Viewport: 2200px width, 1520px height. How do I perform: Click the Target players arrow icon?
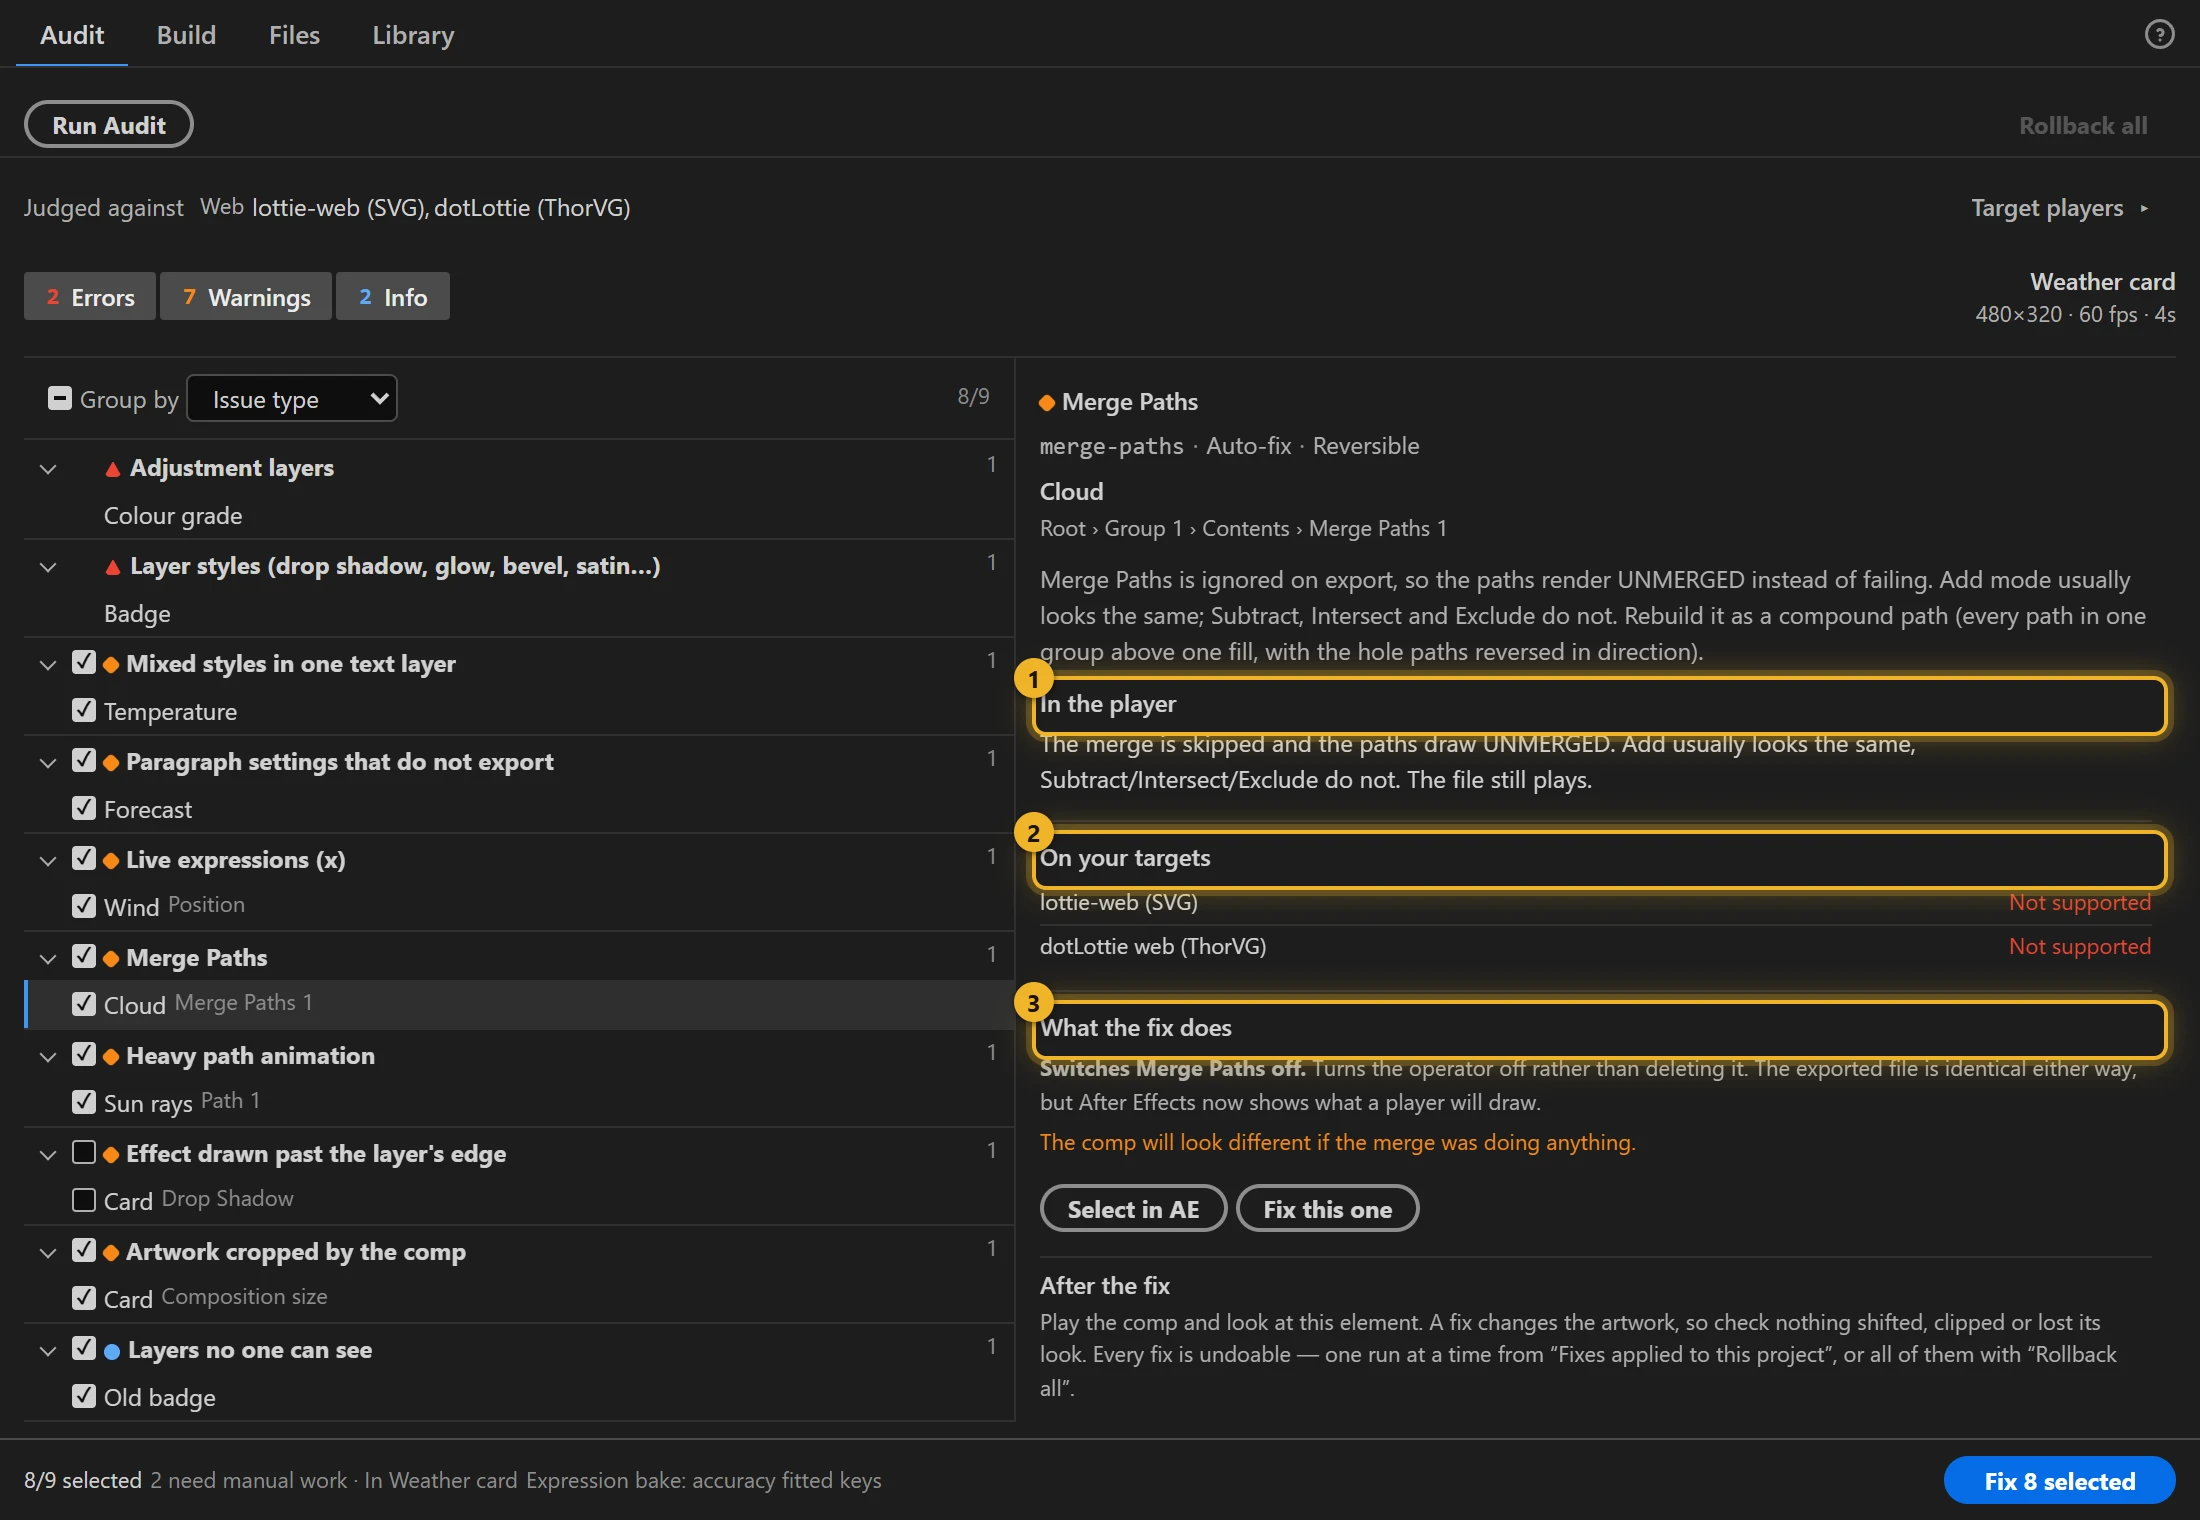tap(2144, 208)
